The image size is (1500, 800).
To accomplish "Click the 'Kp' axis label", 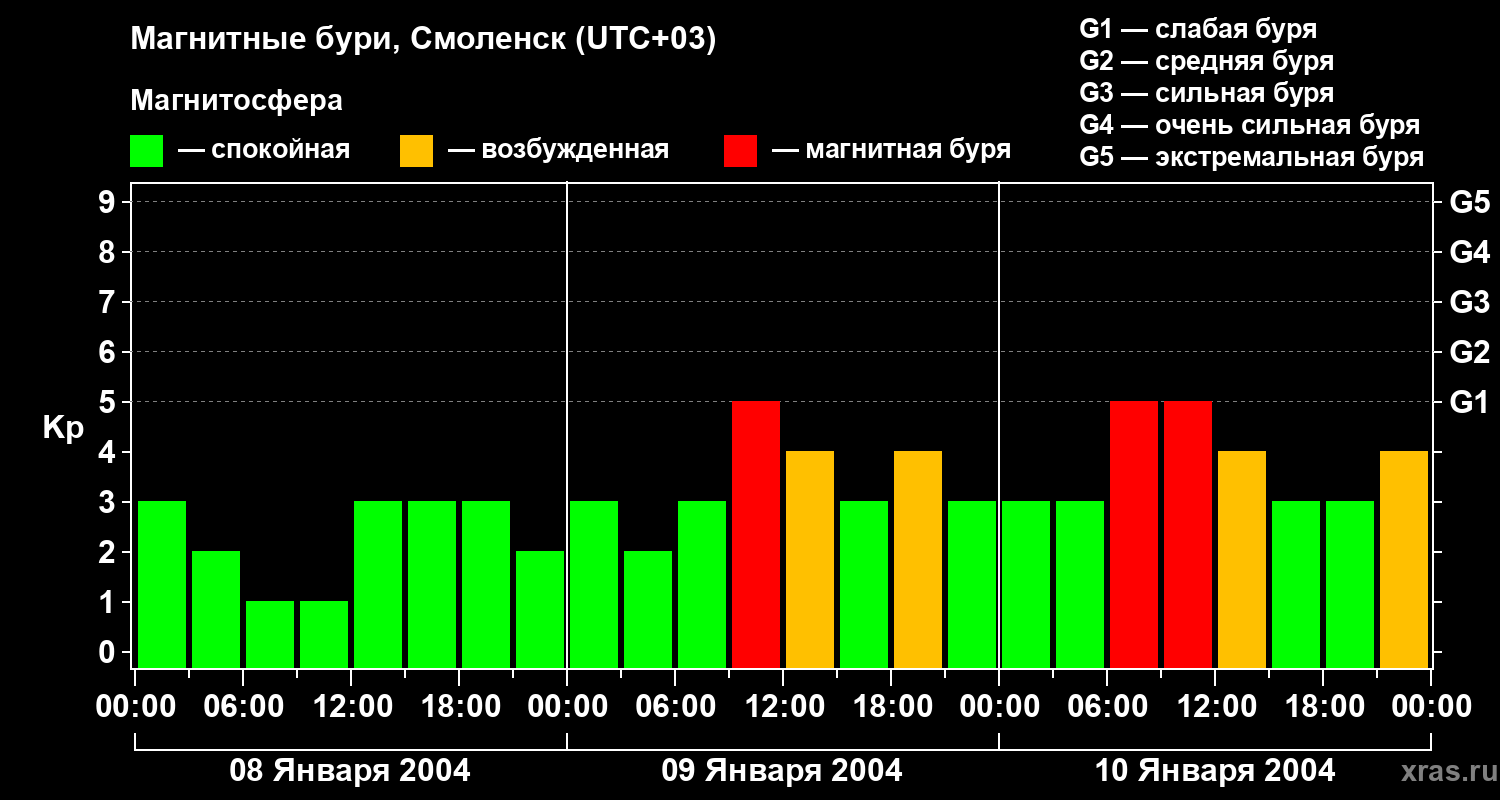I will tap(63, 428).
